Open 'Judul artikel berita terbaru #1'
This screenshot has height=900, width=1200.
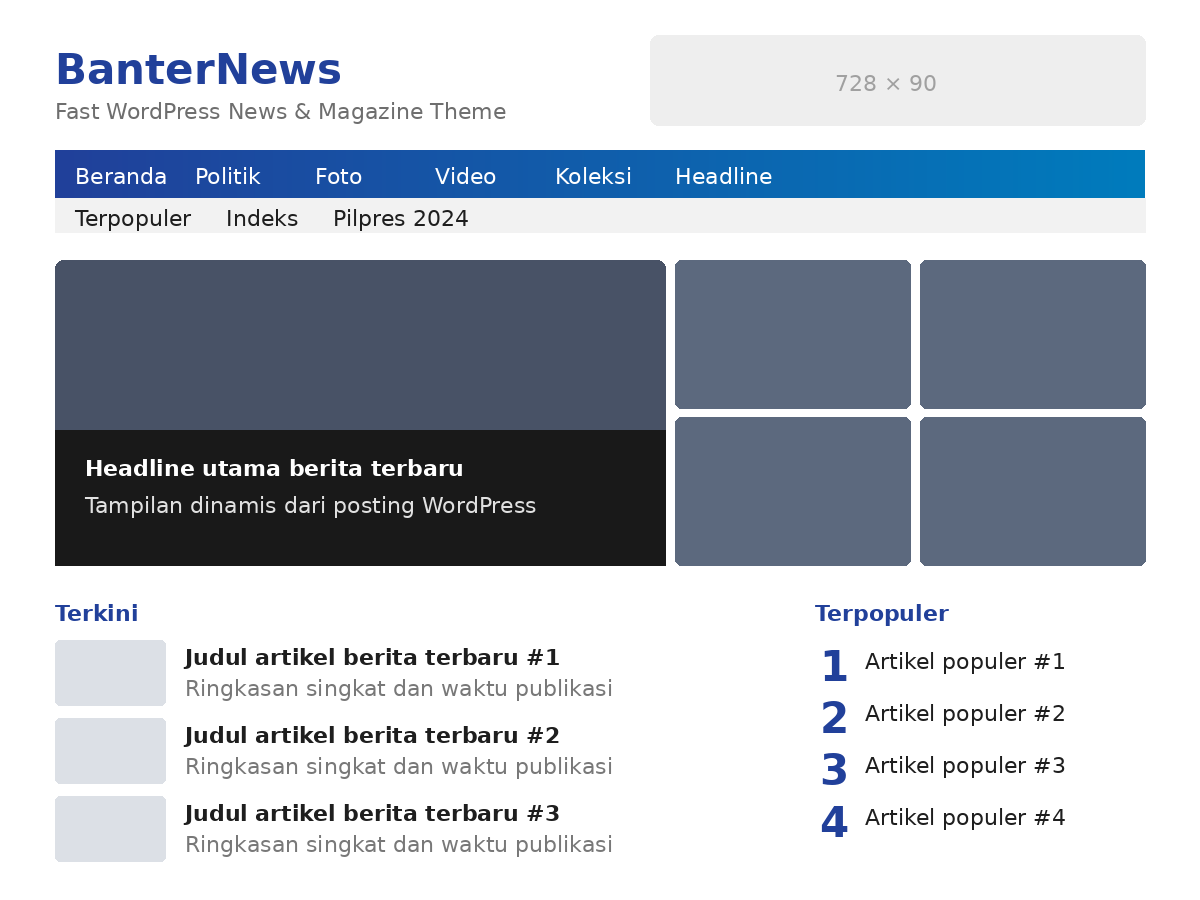(372, 658)
